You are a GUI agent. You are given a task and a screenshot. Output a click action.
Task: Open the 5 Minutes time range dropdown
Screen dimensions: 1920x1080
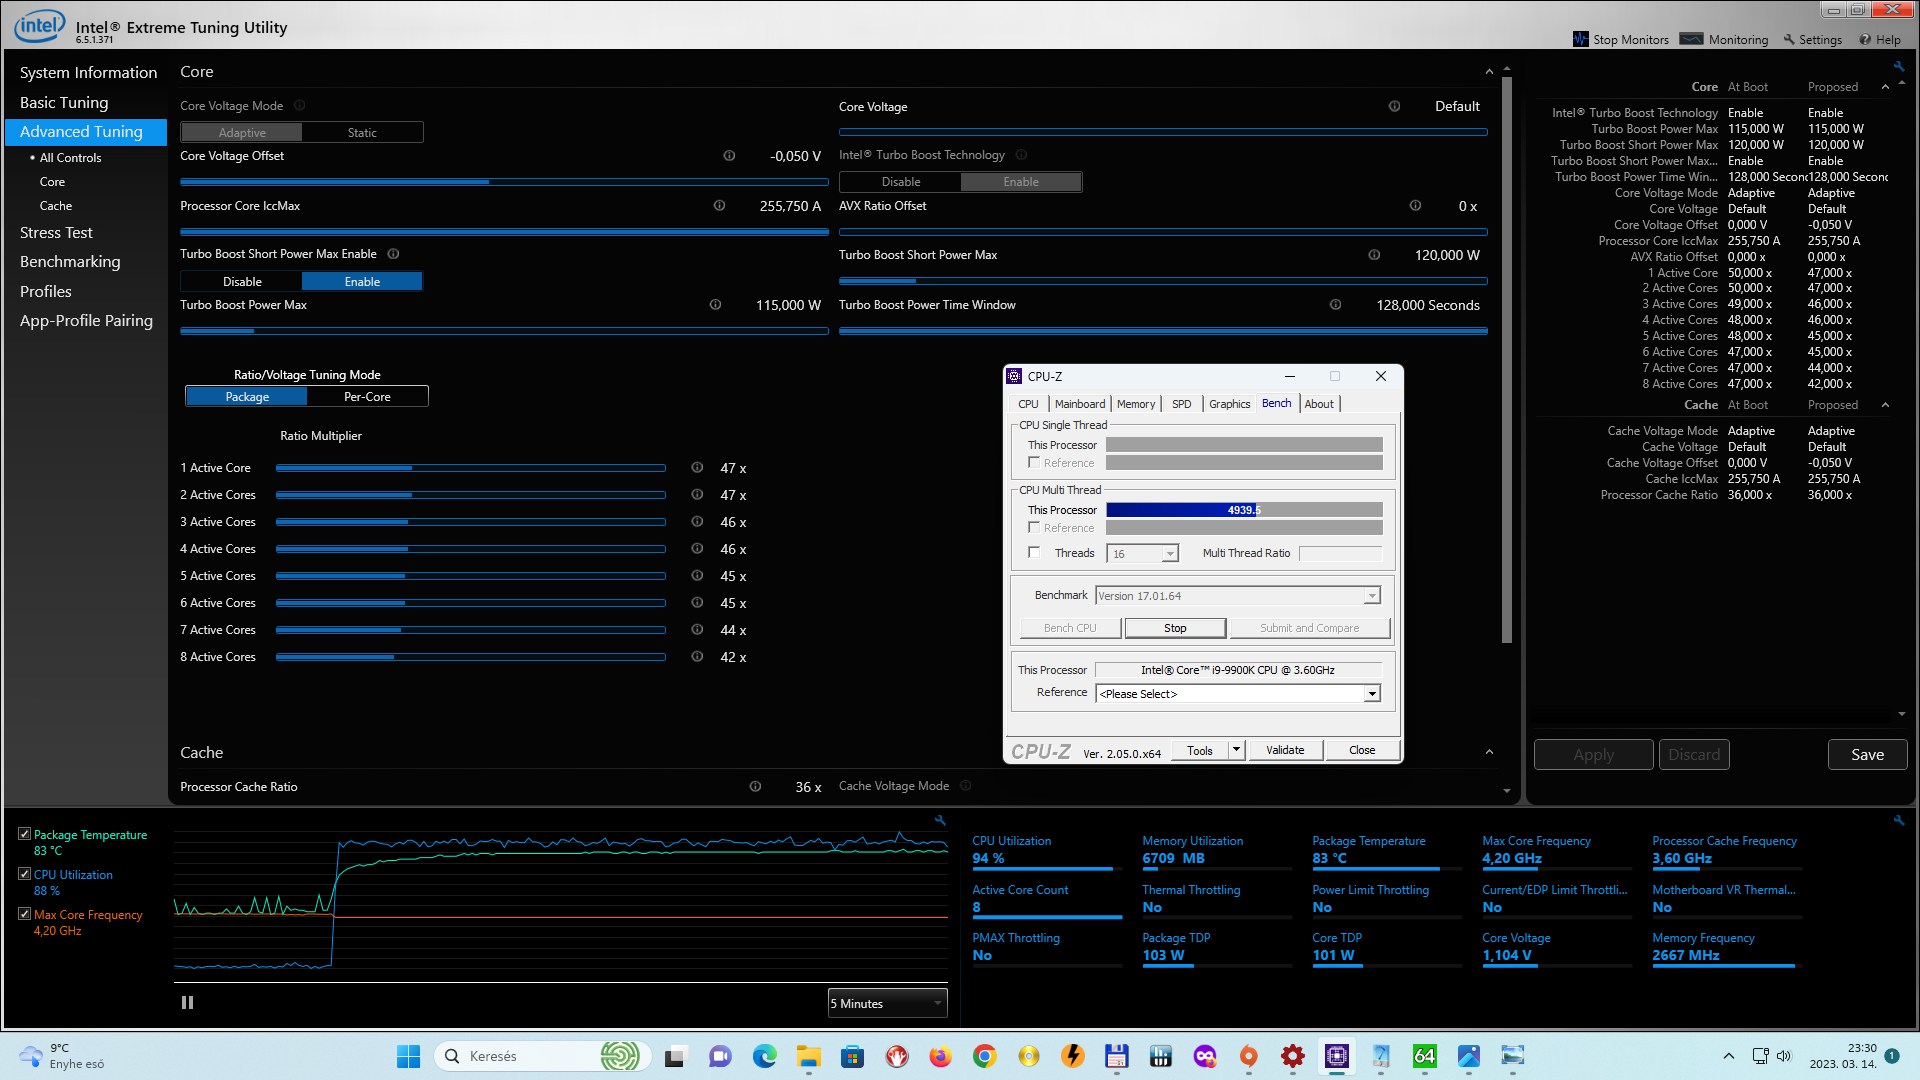click(x=887, y=1004)
